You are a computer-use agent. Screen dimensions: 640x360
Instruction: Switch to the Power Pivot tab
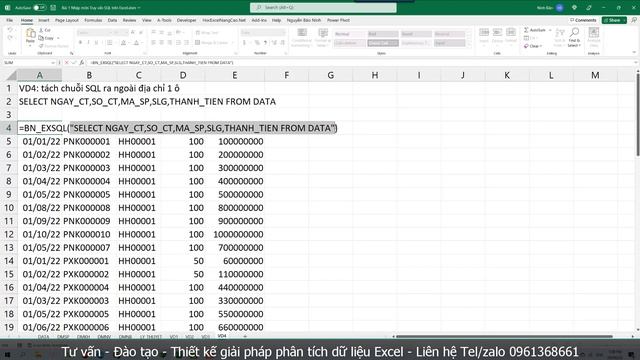(338, 20)
